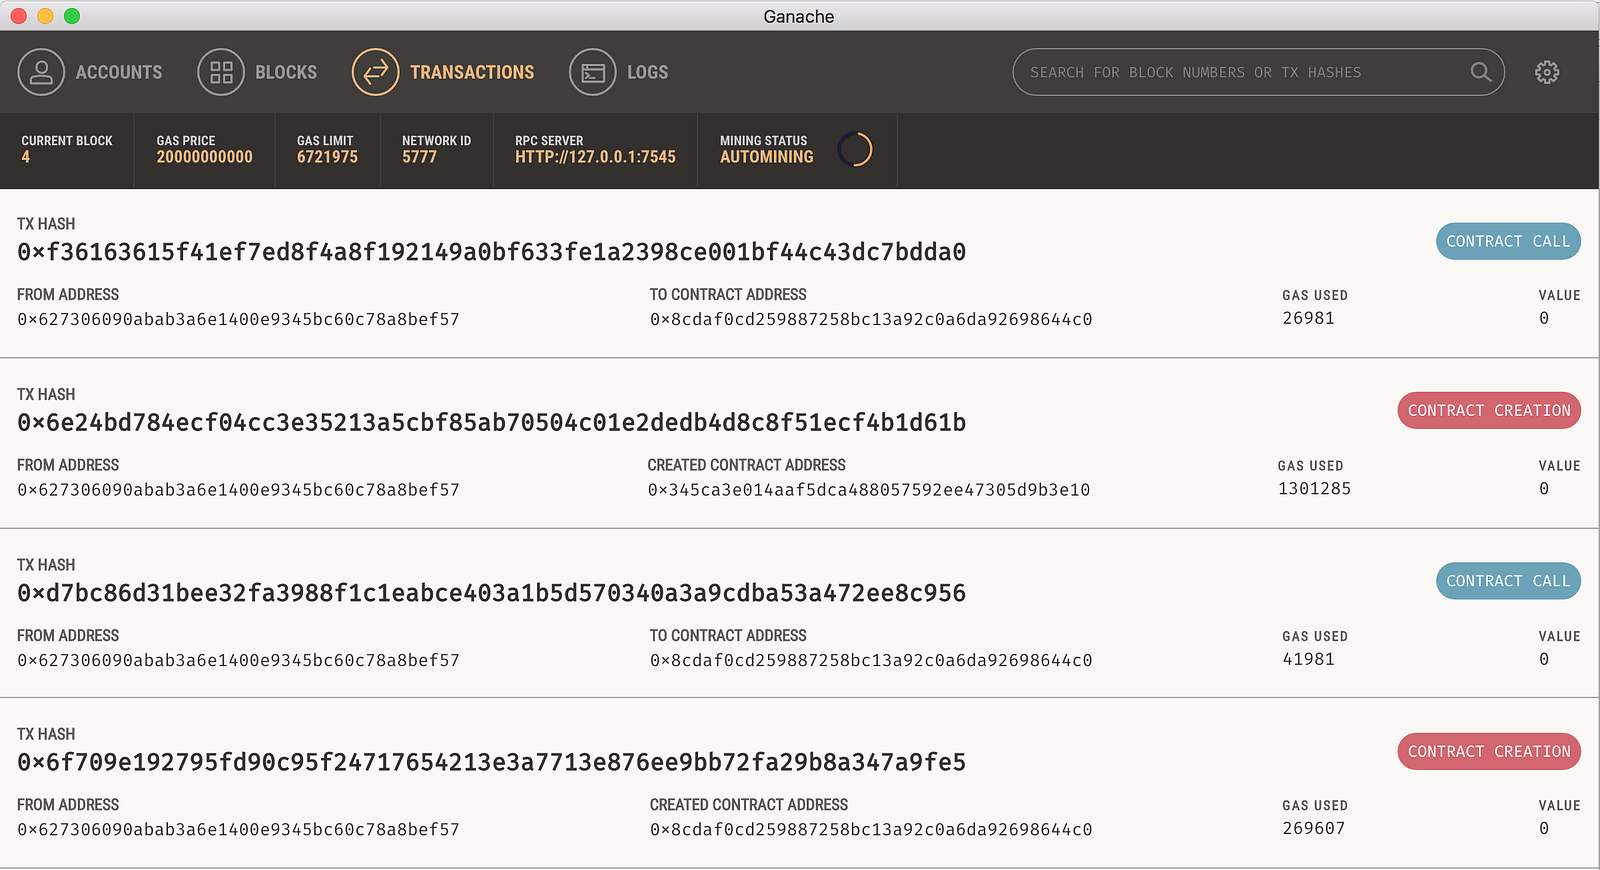Click gas used value 1301285
Image resolution: width=1600 pixels, height=870 pixels.
click(1315, 489)
